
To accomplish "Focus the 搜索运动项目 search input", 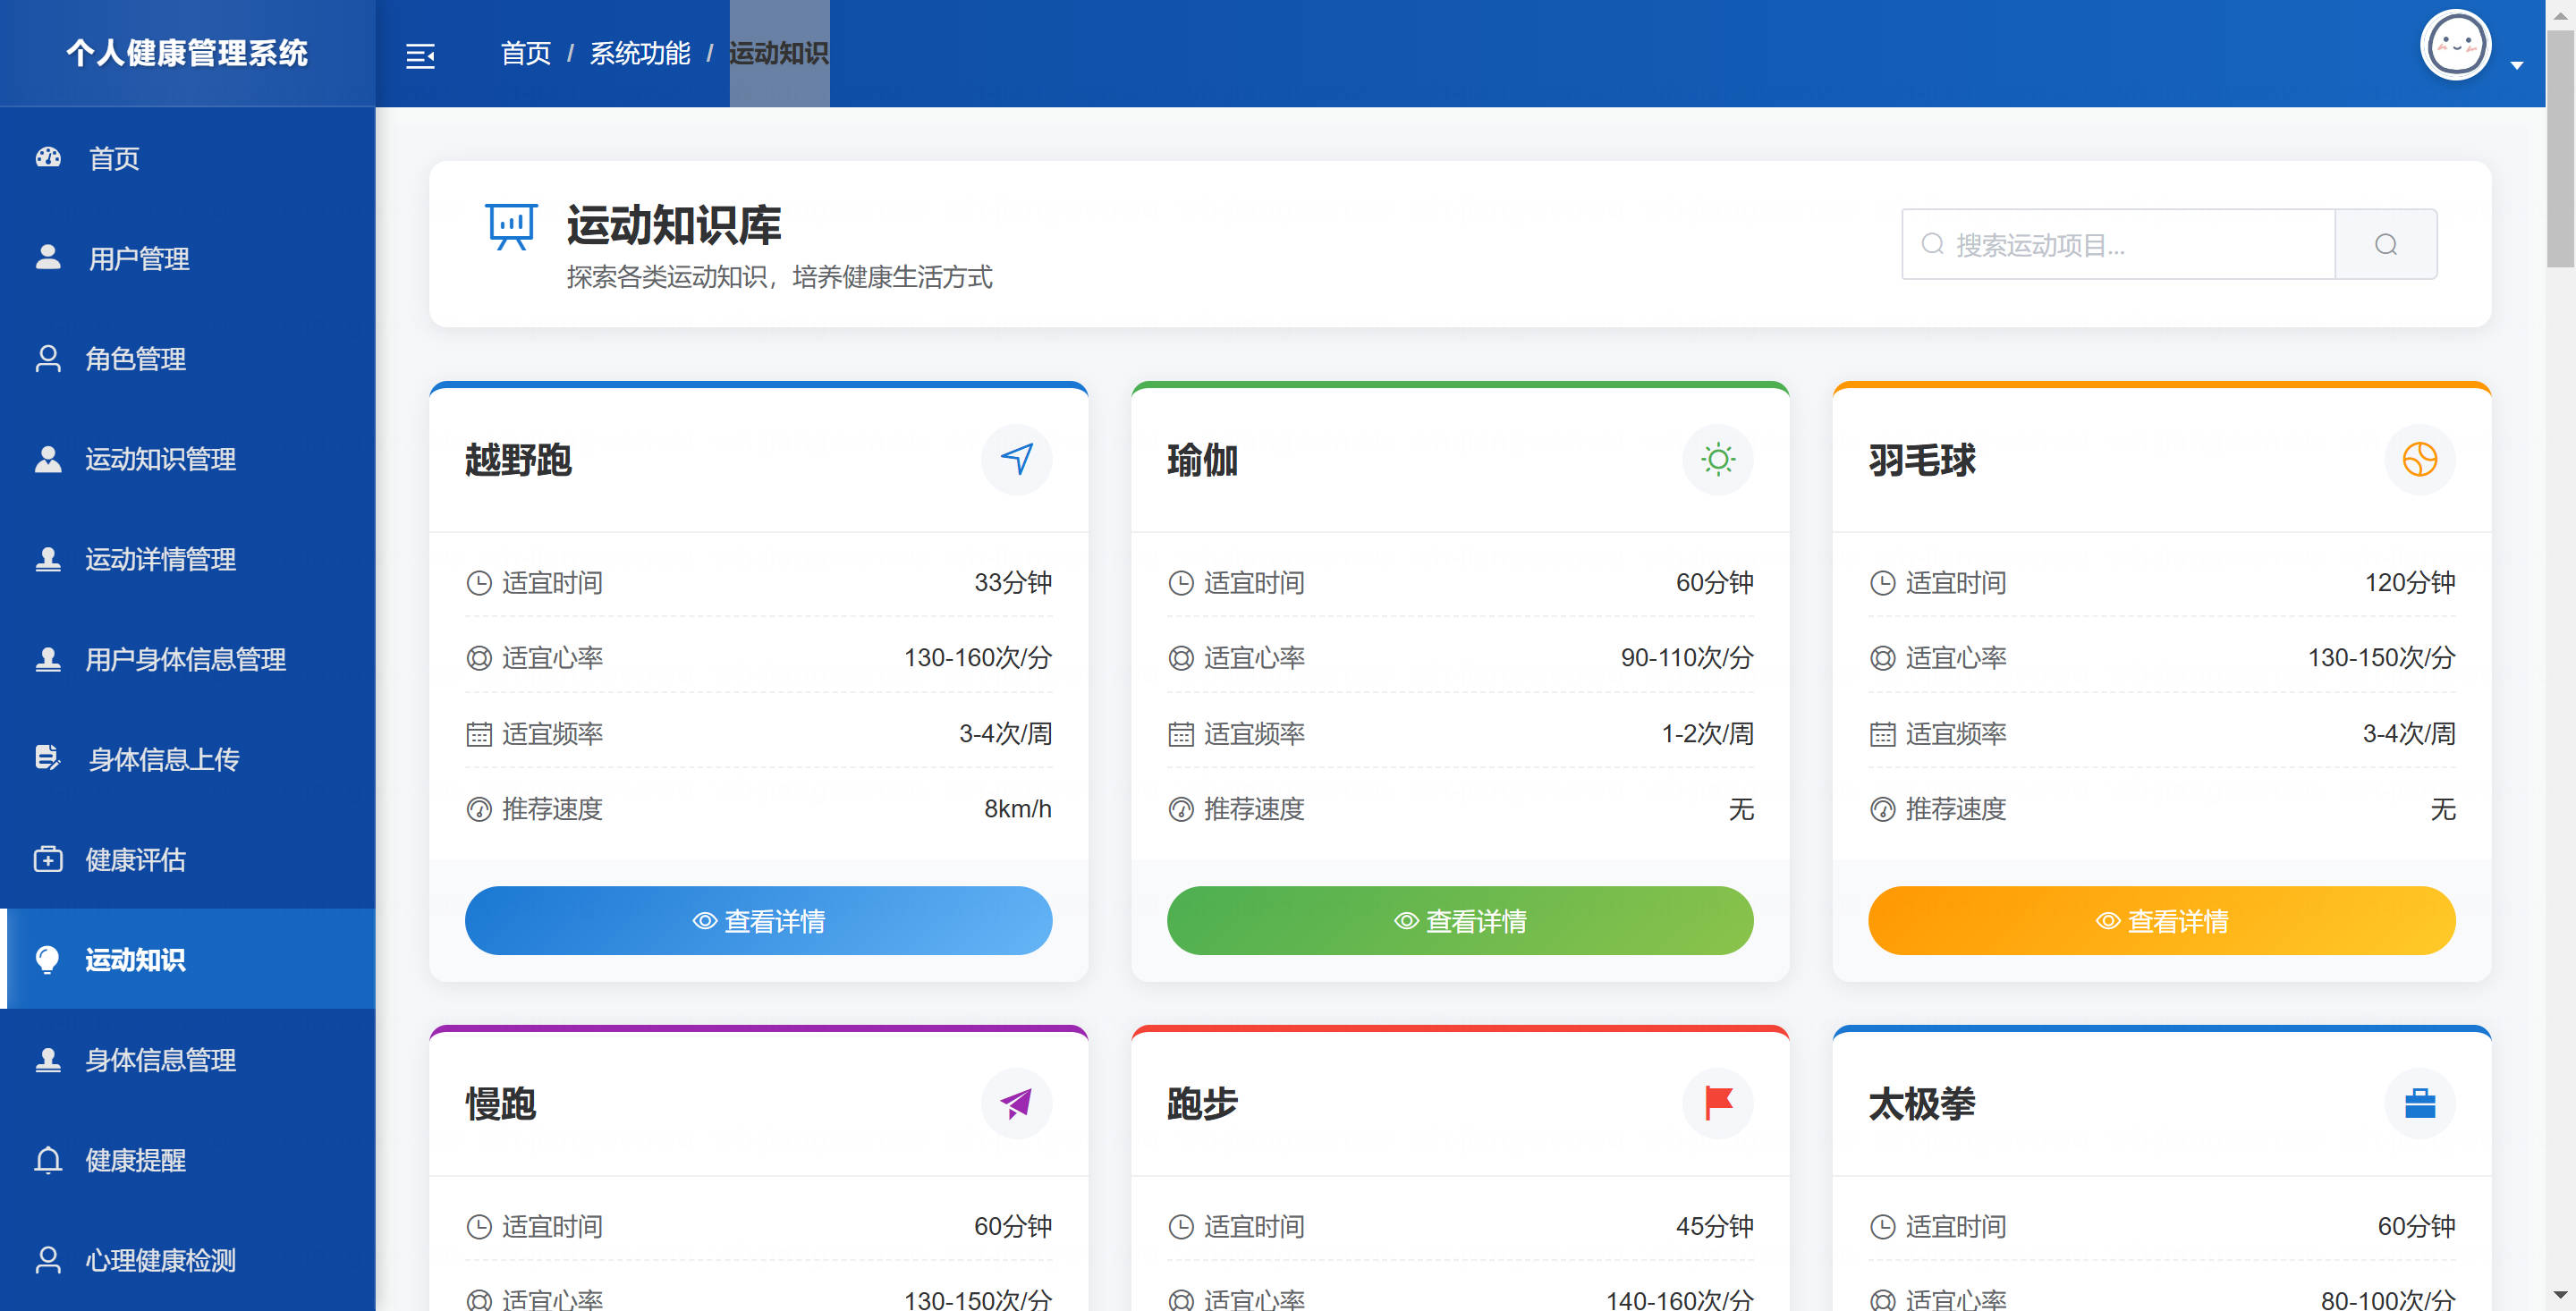I will (2118, 244).
